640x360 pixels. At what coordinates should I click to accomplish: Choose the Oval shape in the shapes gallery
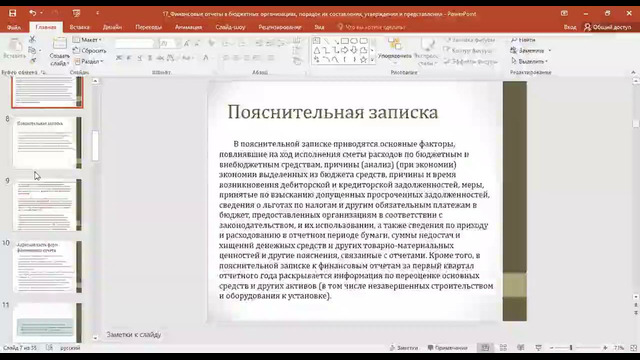354,41
